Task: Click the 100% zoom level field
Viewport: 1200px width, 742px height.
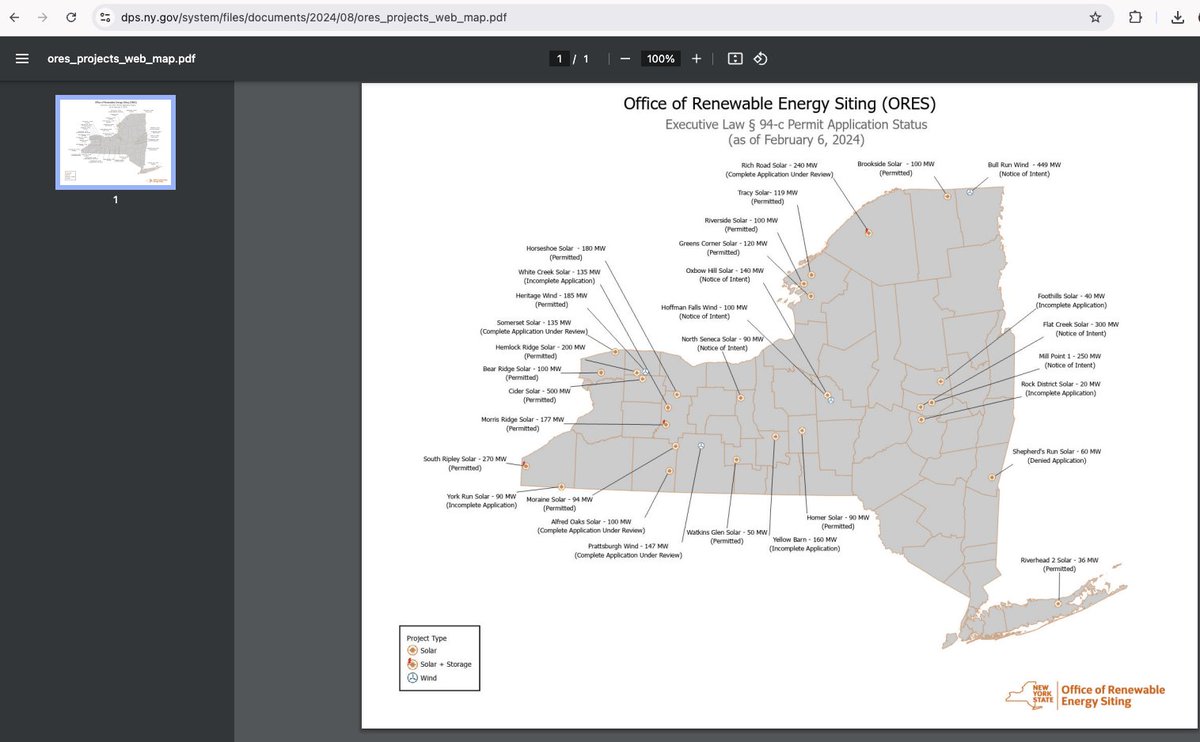Action: 661,59
